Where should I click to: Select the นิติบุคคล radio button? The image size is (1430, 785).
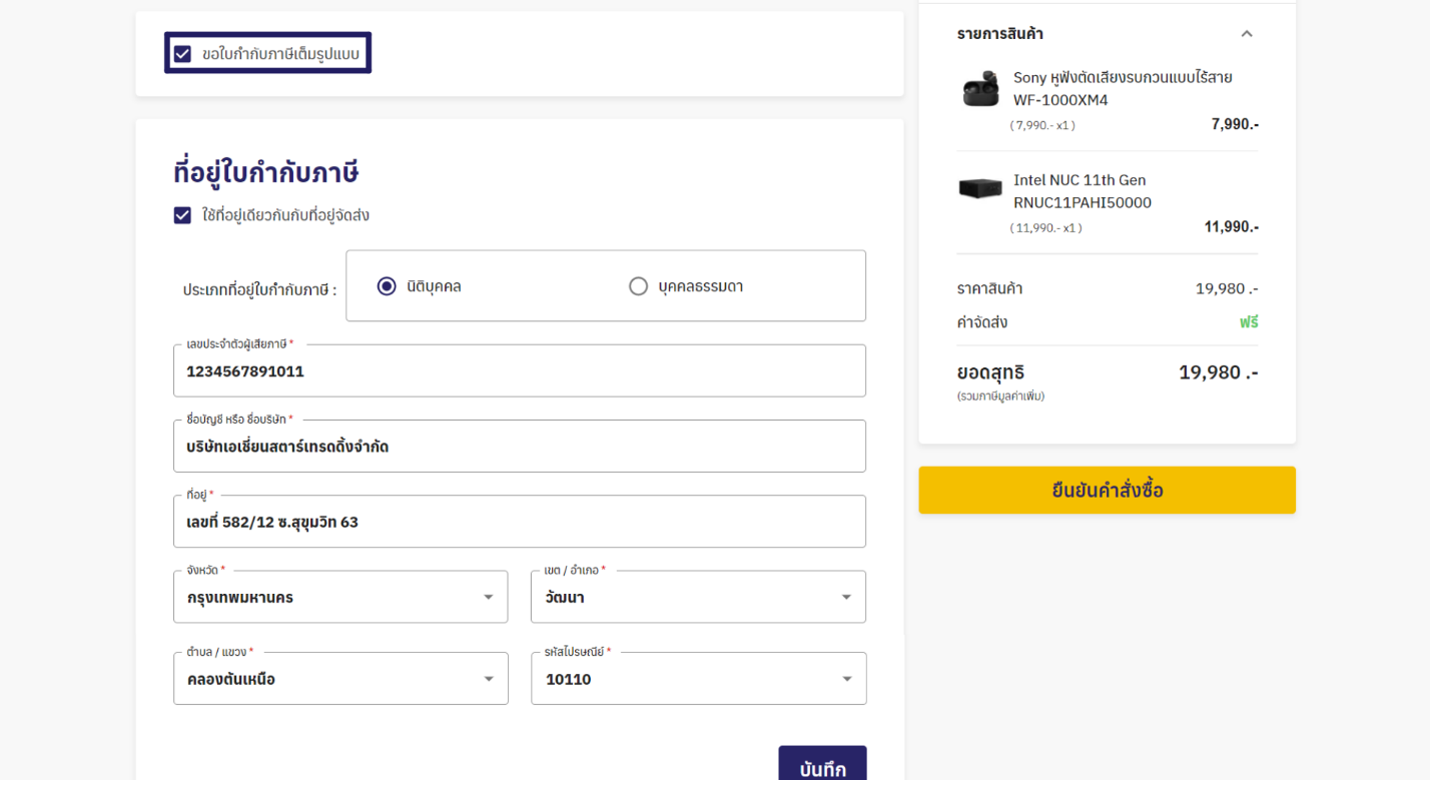(387, 286)
